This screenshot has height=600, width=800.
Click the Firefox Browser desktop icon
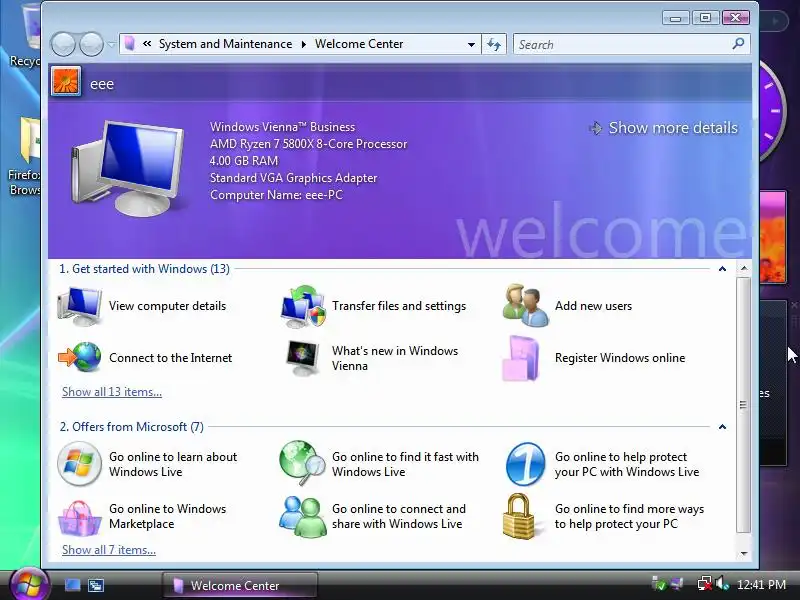pos(25,157)
